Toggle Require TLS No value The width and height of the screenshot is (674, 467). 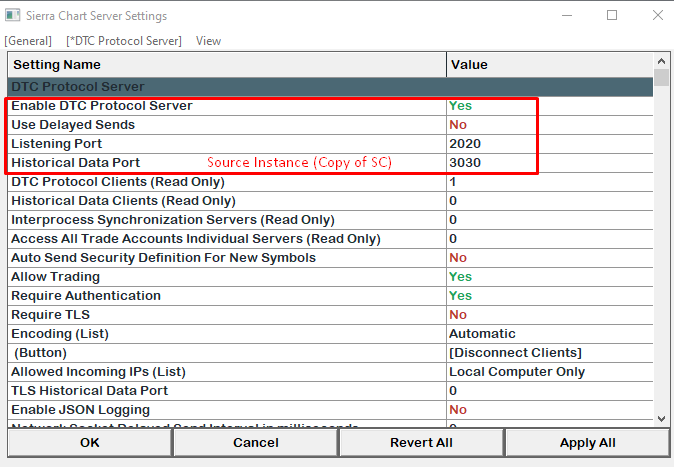458,314
